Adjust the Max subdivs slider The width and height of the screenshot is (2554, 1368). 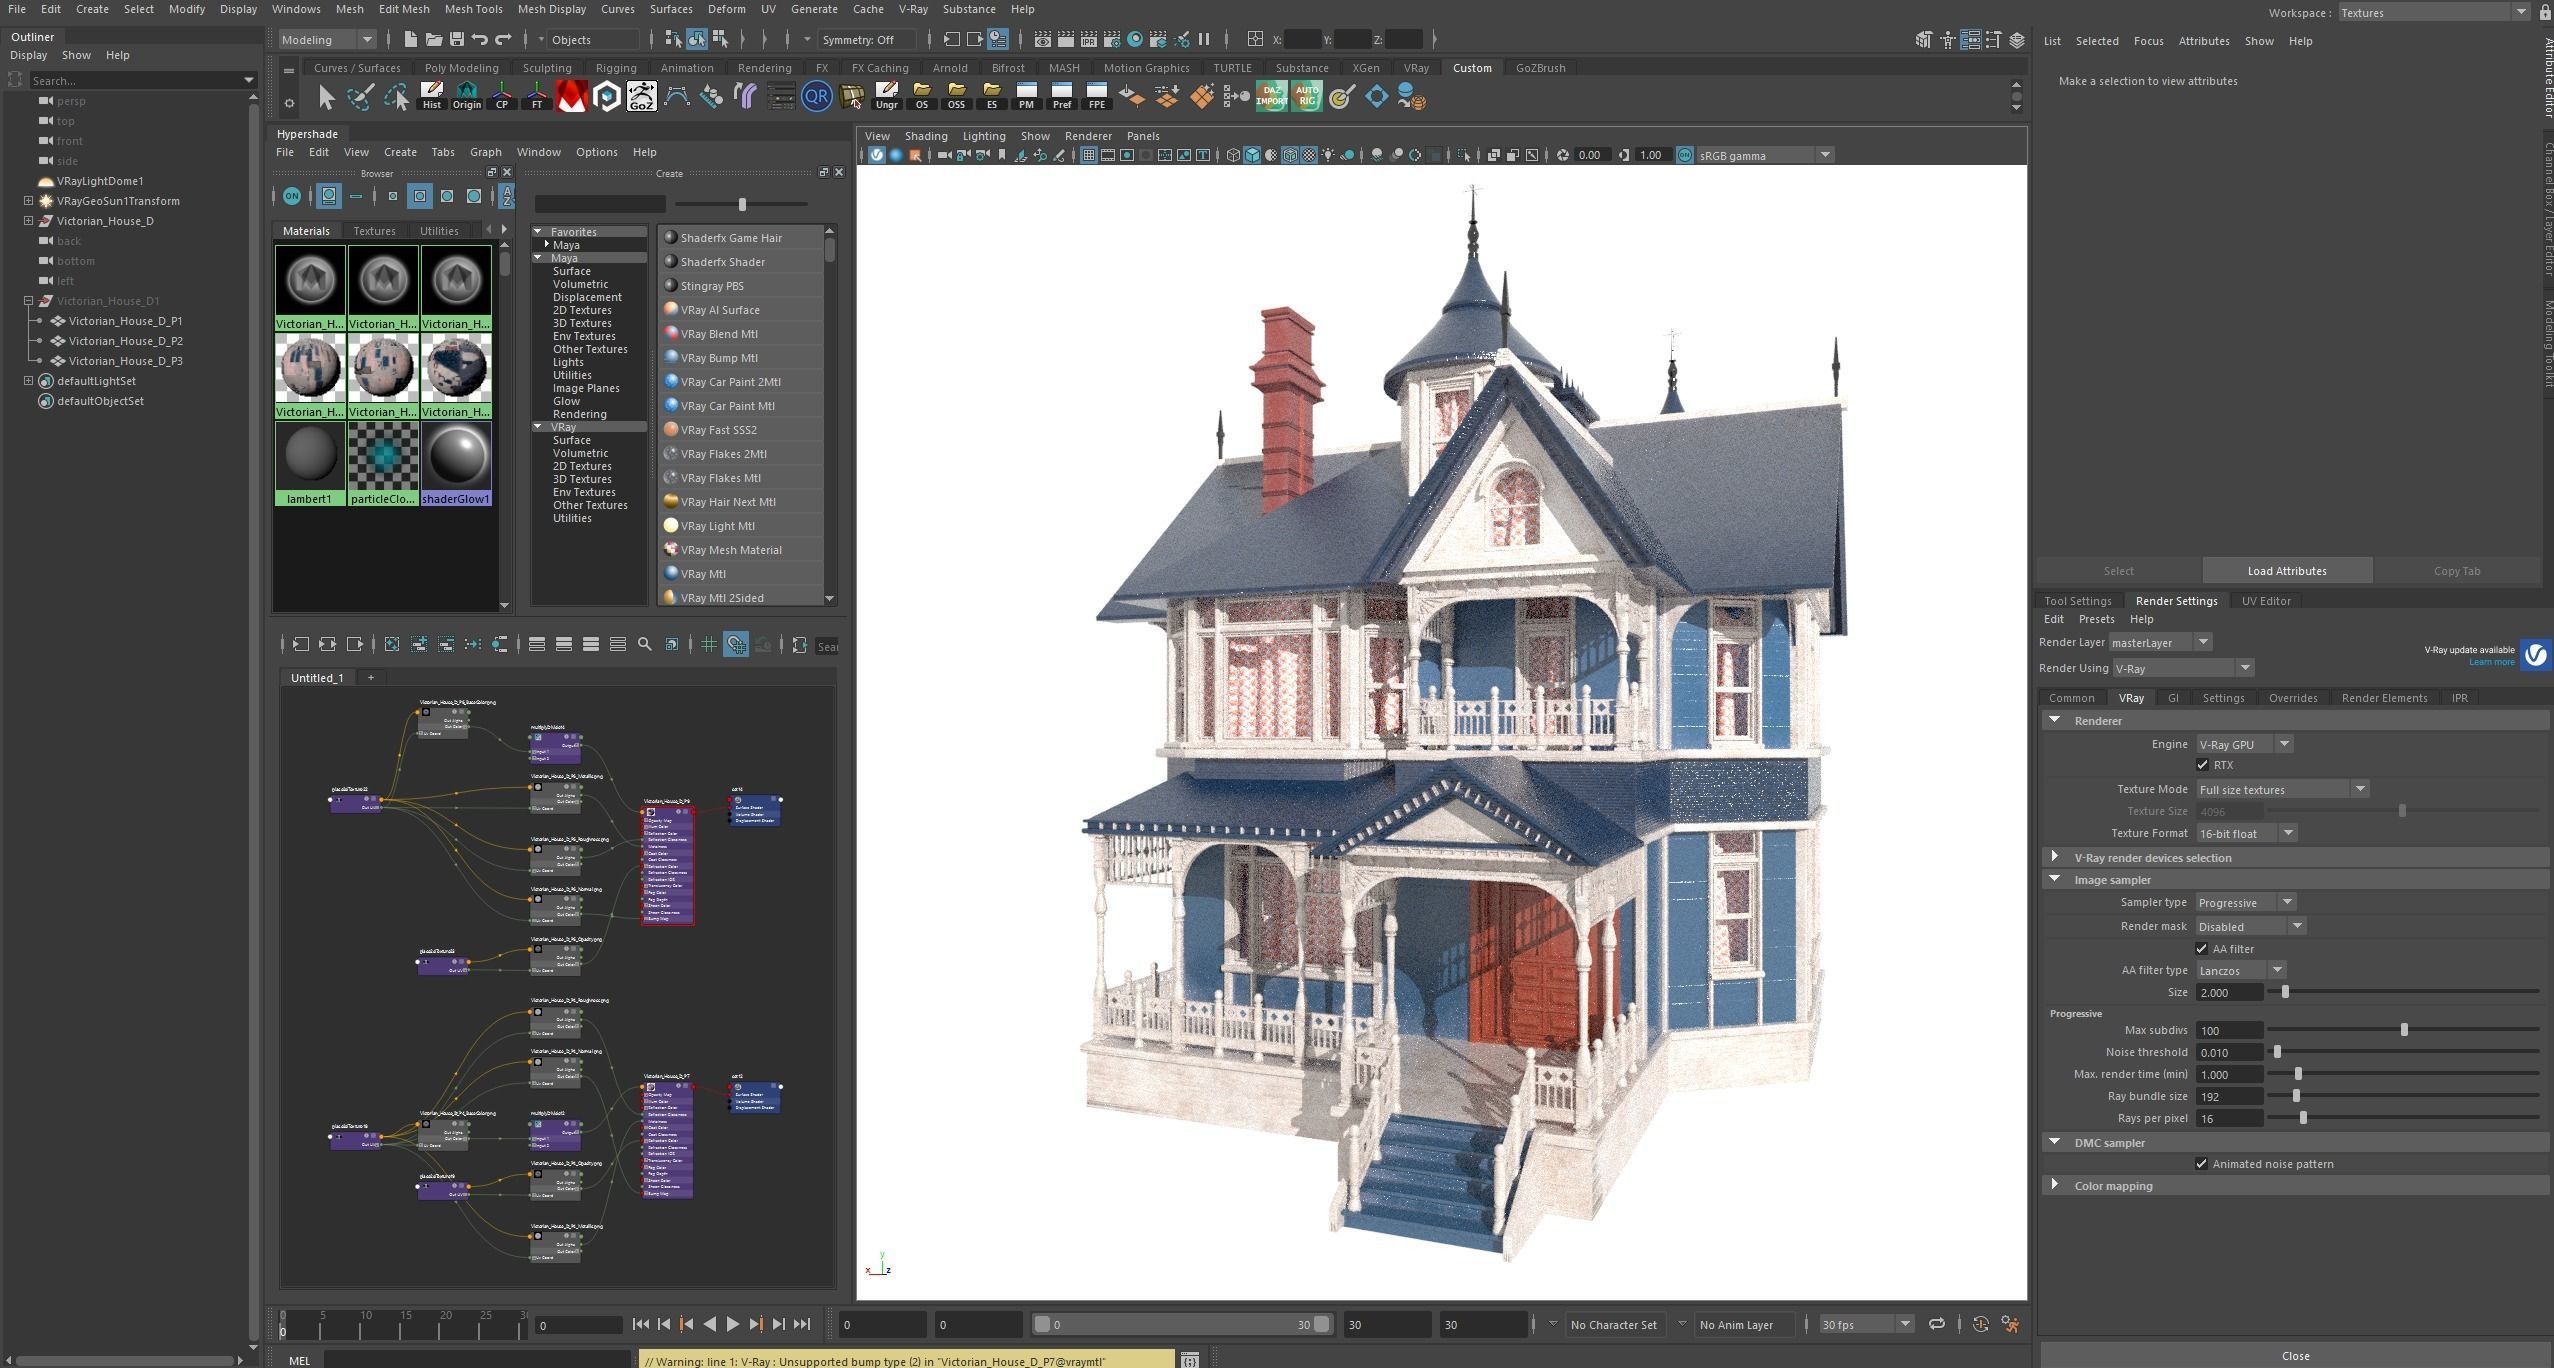2403,1030
